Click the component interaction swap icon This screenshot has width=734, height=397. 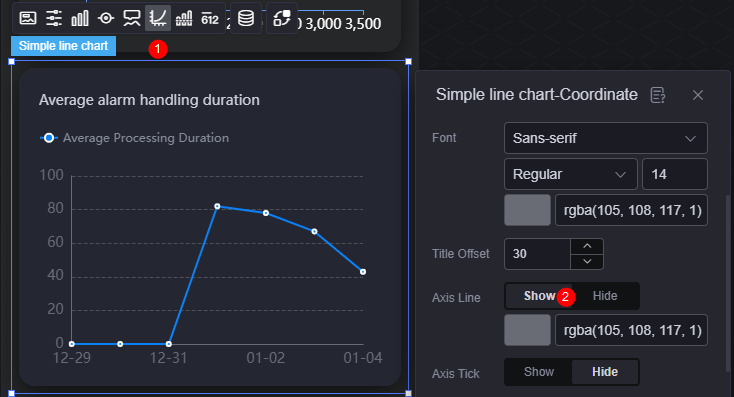point(281,18)
